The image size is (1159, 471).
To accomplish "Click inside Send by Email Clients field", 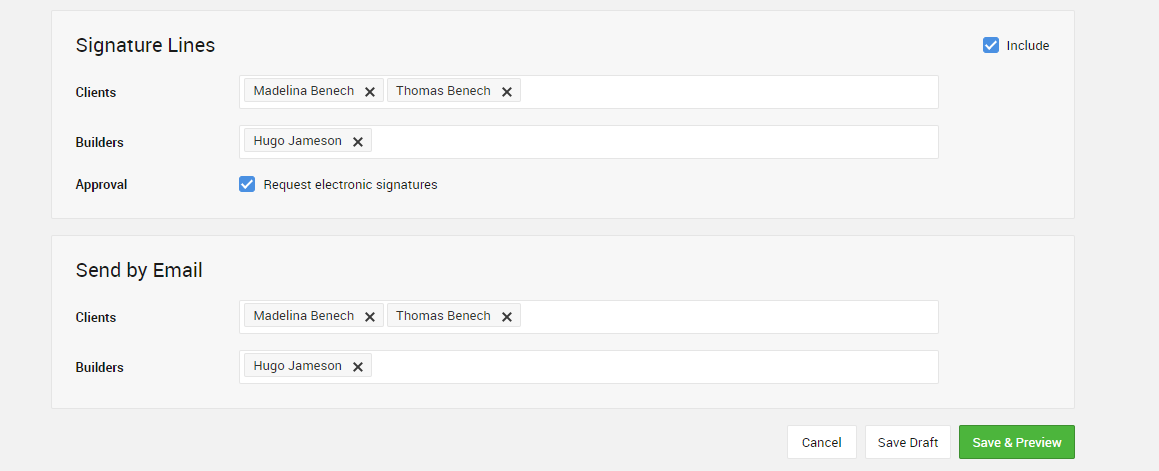I will click(728, 317).
